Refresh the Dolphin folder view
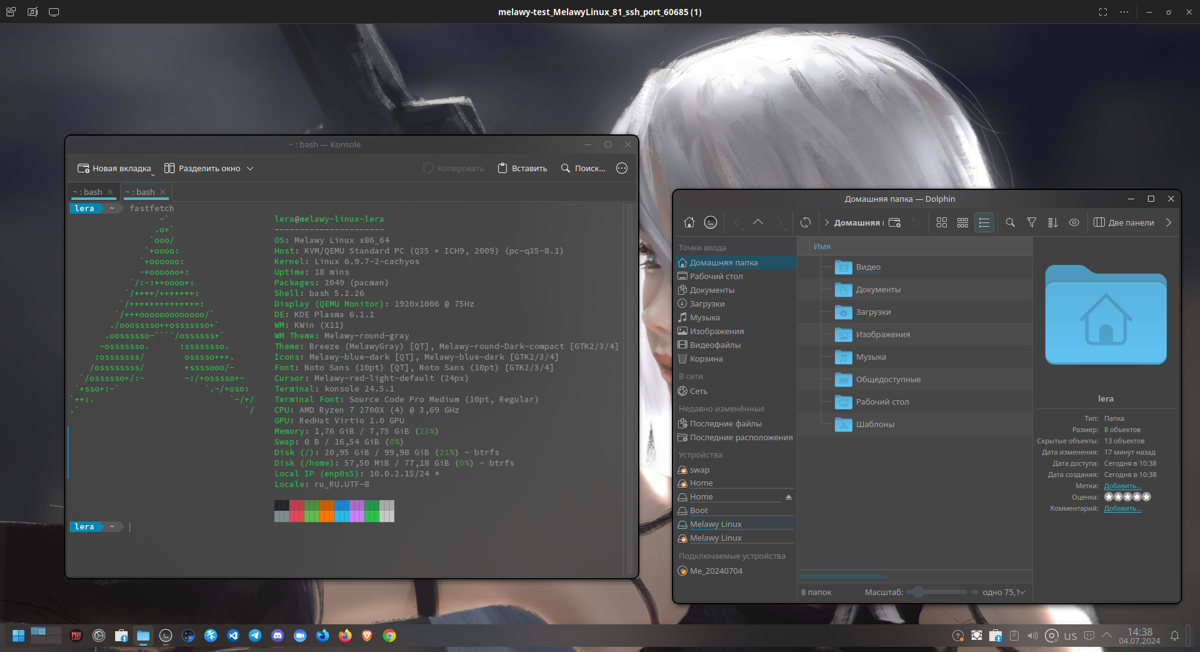The image size is (1200, 652). pos(806,223)
